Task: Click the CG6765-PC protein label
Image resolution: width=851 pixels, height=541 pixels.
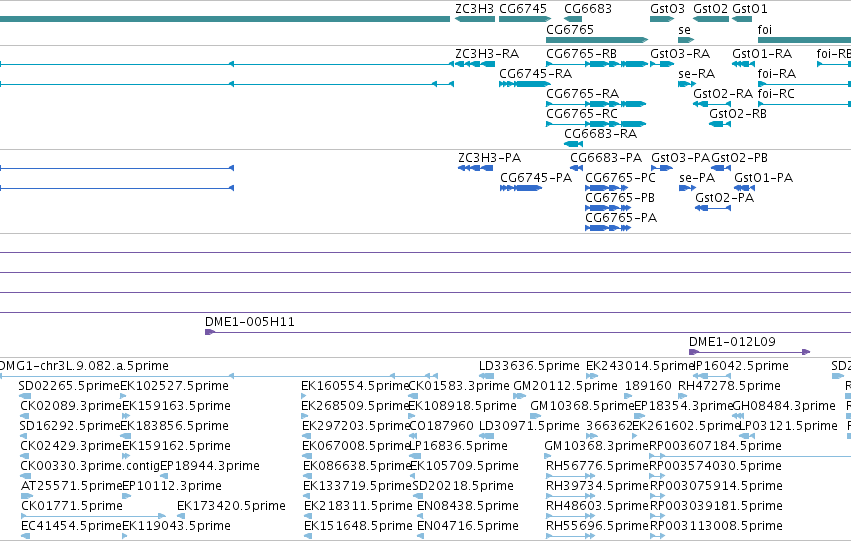Action: pyautogui.click(x=620, y=178)
